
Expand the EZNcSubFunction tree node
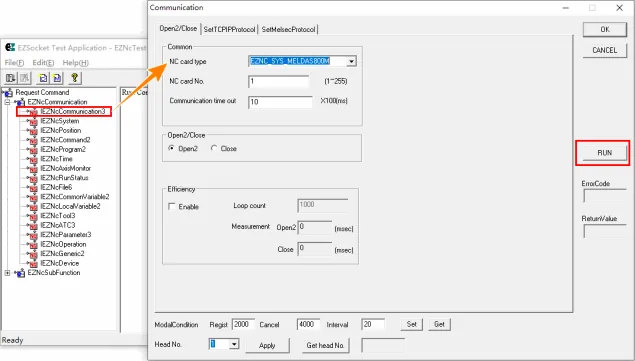tap(7, 273)
